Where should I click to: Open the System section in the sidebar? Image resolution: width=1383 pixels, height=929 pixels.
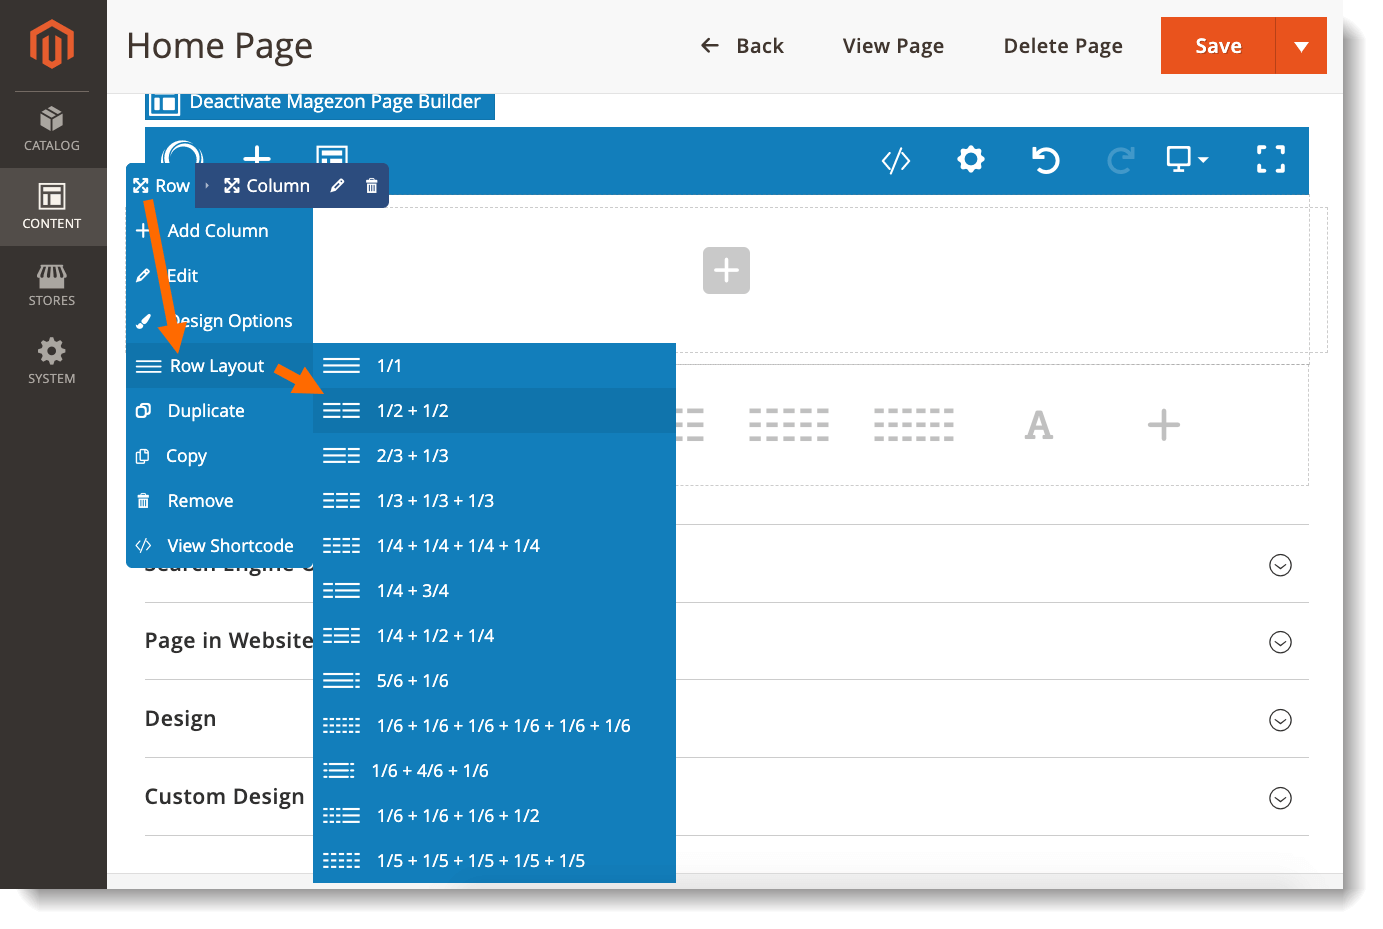(x=52, y=361)
